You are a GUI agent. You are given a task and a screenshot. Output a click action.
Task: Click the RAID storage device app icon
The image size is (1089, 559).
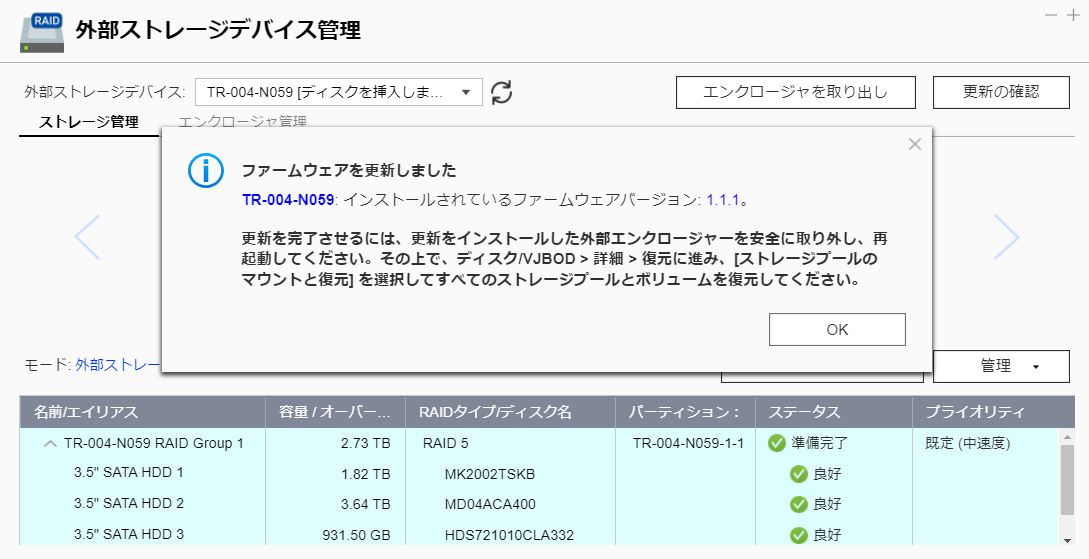pos(42,31)
